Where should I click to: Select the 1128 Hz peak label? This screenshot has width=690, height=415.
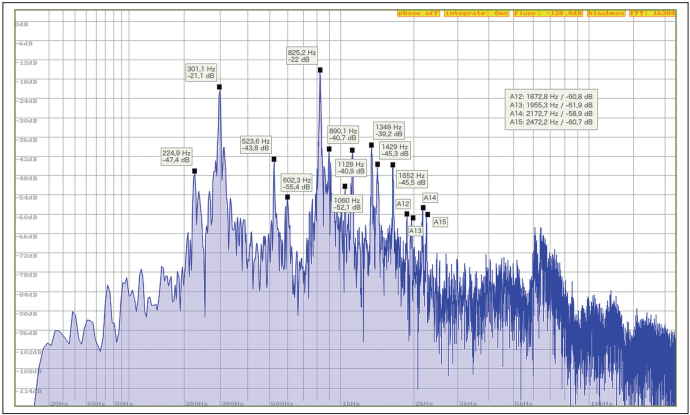click(351, 167)
